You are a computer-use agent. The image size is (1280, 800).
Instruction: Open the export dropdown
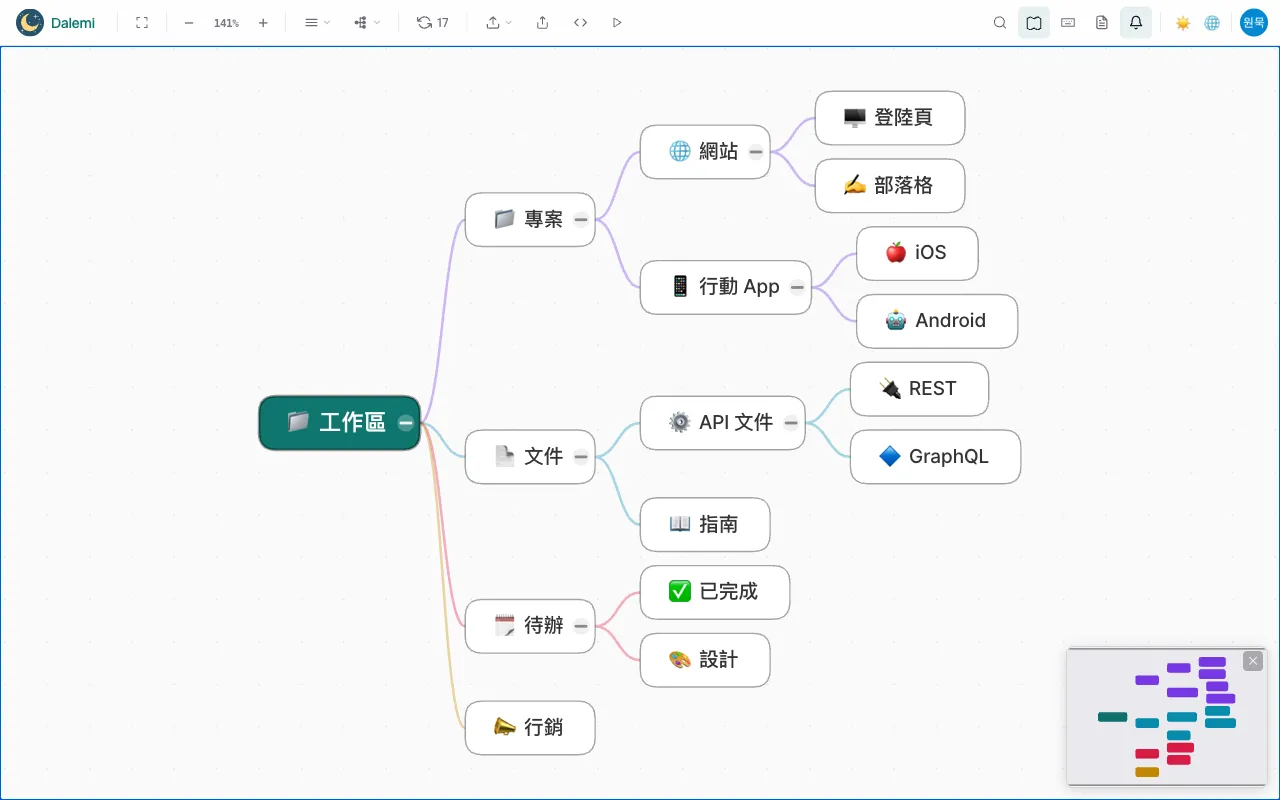tap(499, 22)
